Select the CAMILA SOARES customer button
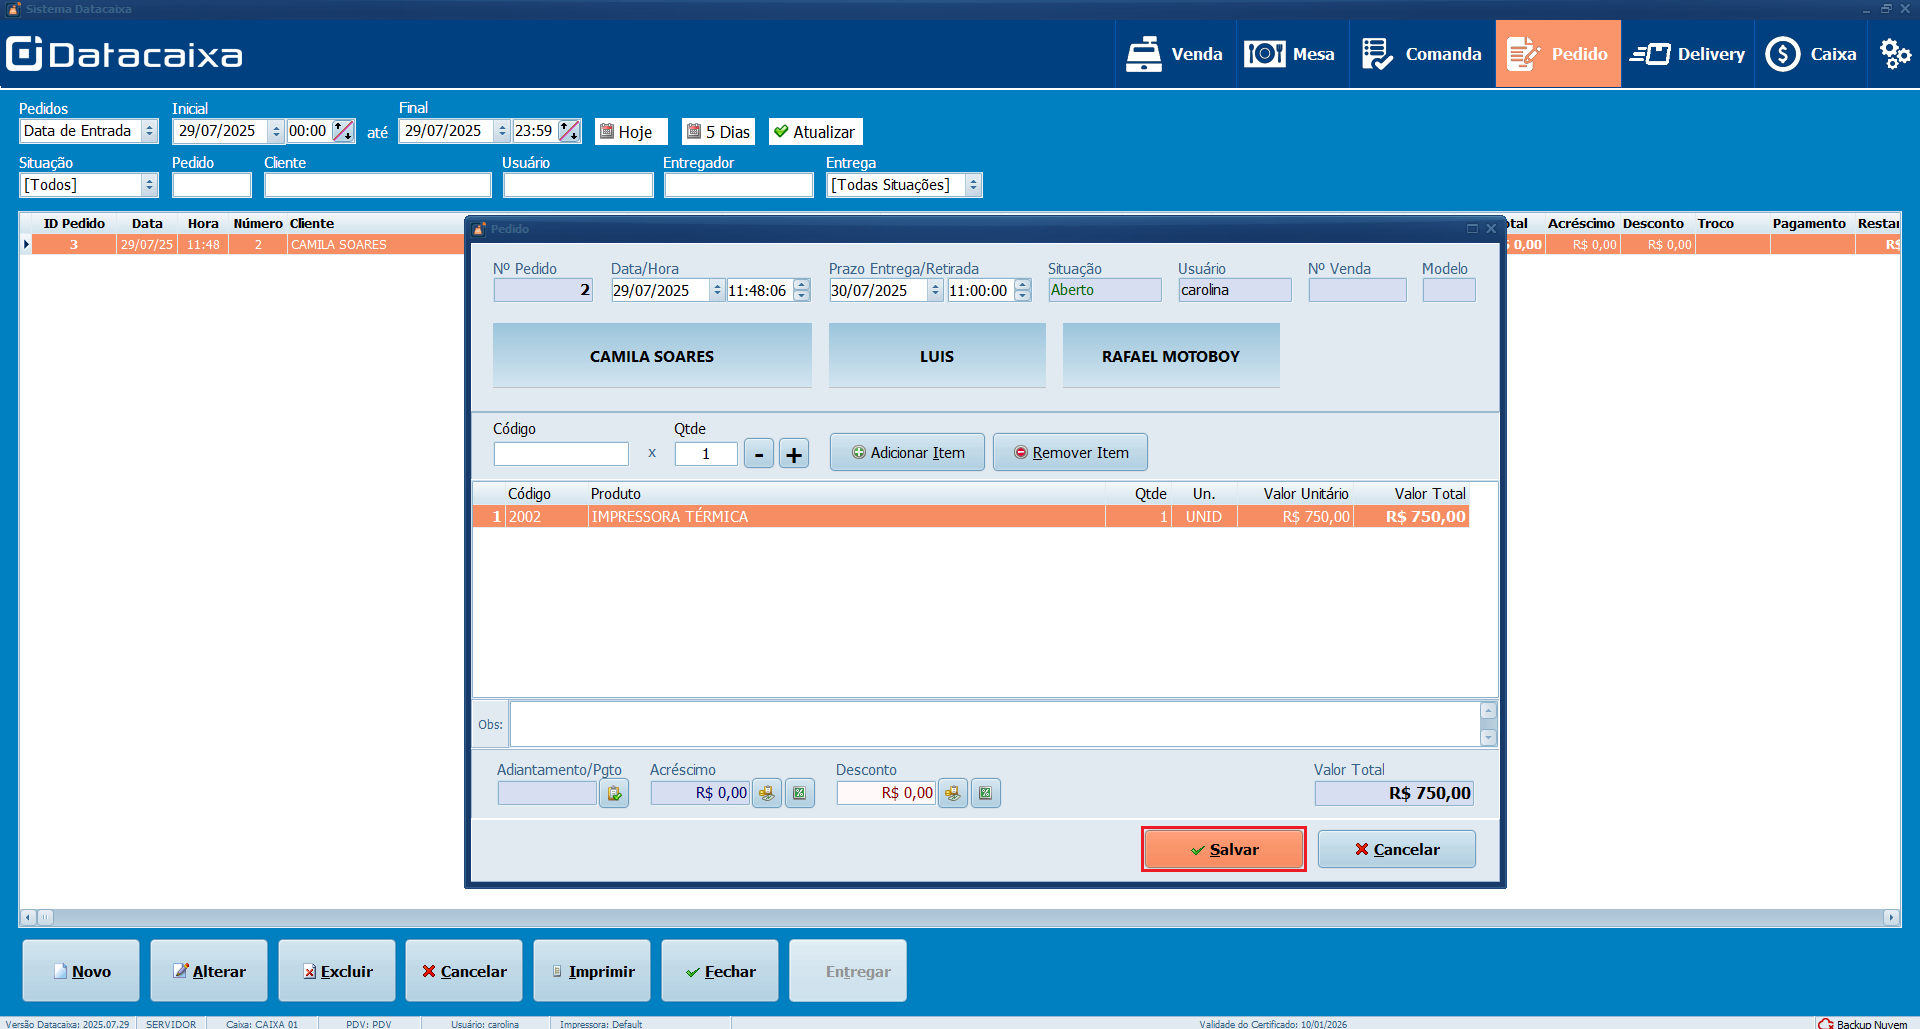Screen dimensions: 1920x1029 pos(652,356)
